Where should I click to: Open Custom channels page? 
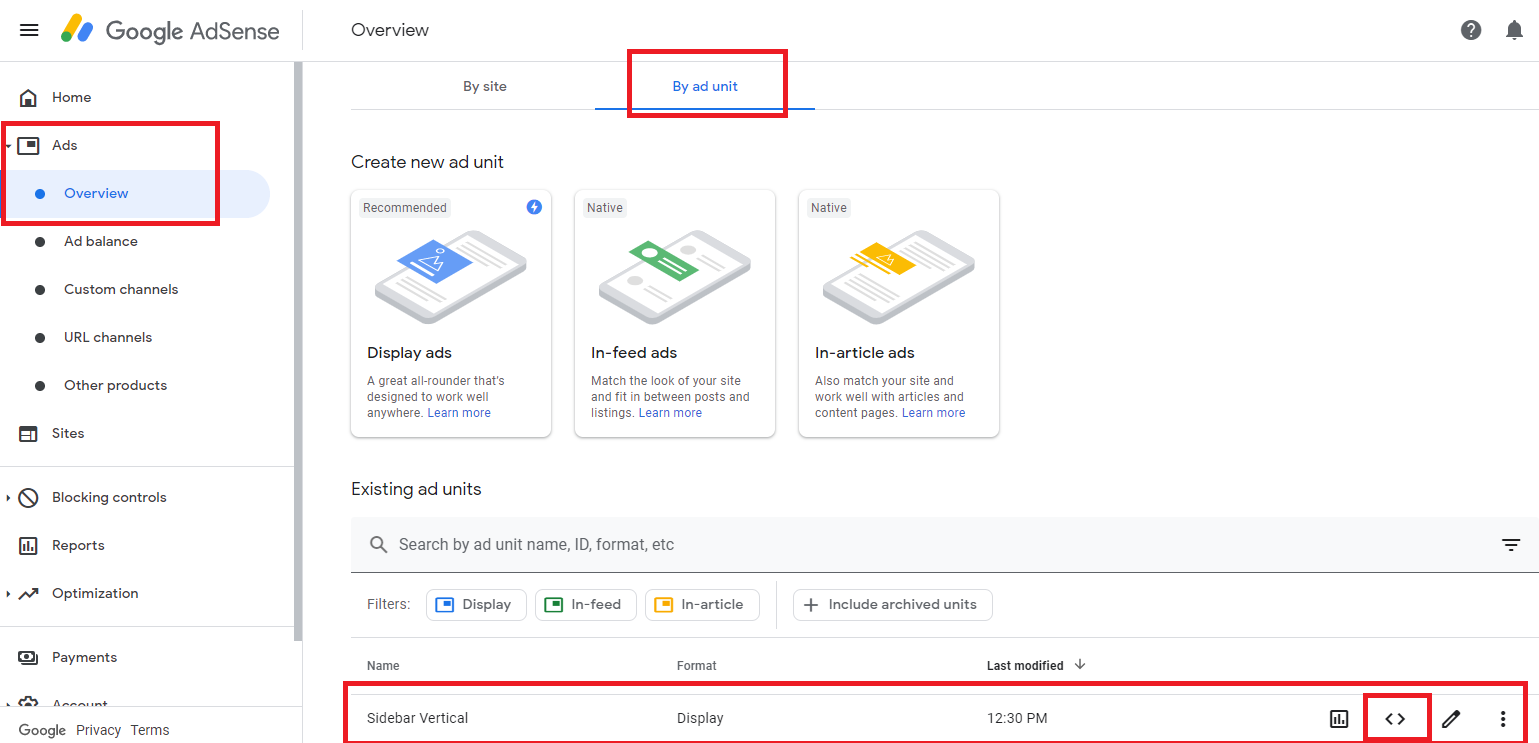coord(121,289)
